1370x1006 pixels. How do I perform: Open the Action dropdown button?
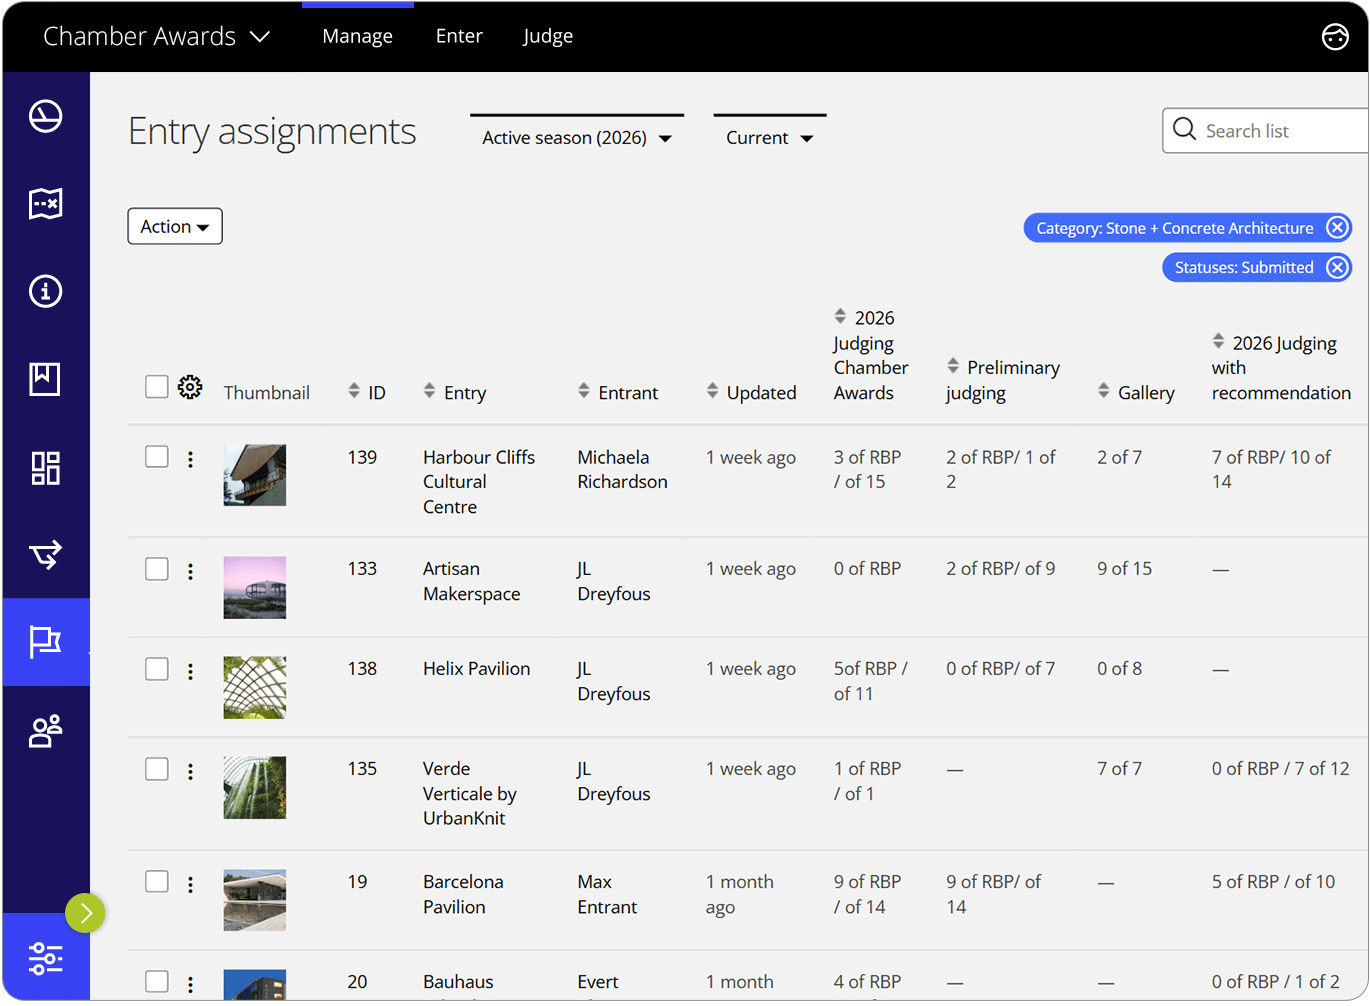pyautogui.click(x=175, y=226)
